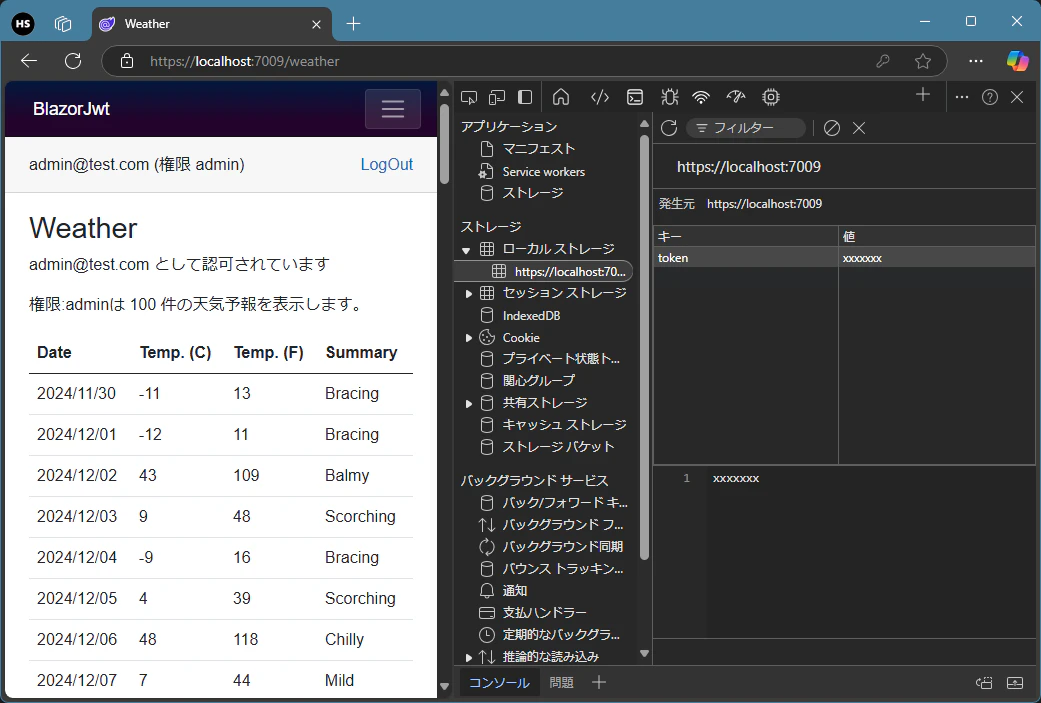This screenshot has width=1041, height=703.
Task: View site information lock icon
Action: 127,61
